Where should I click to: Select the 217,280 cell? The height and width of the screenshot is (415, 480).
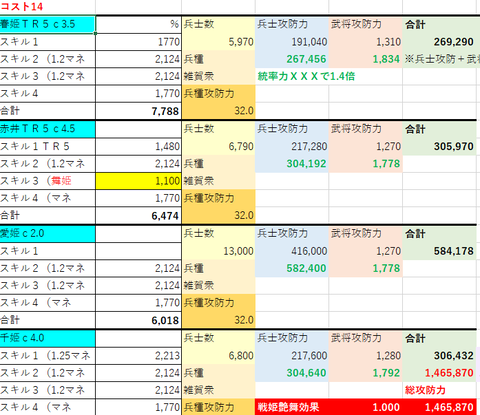point(292,146)
